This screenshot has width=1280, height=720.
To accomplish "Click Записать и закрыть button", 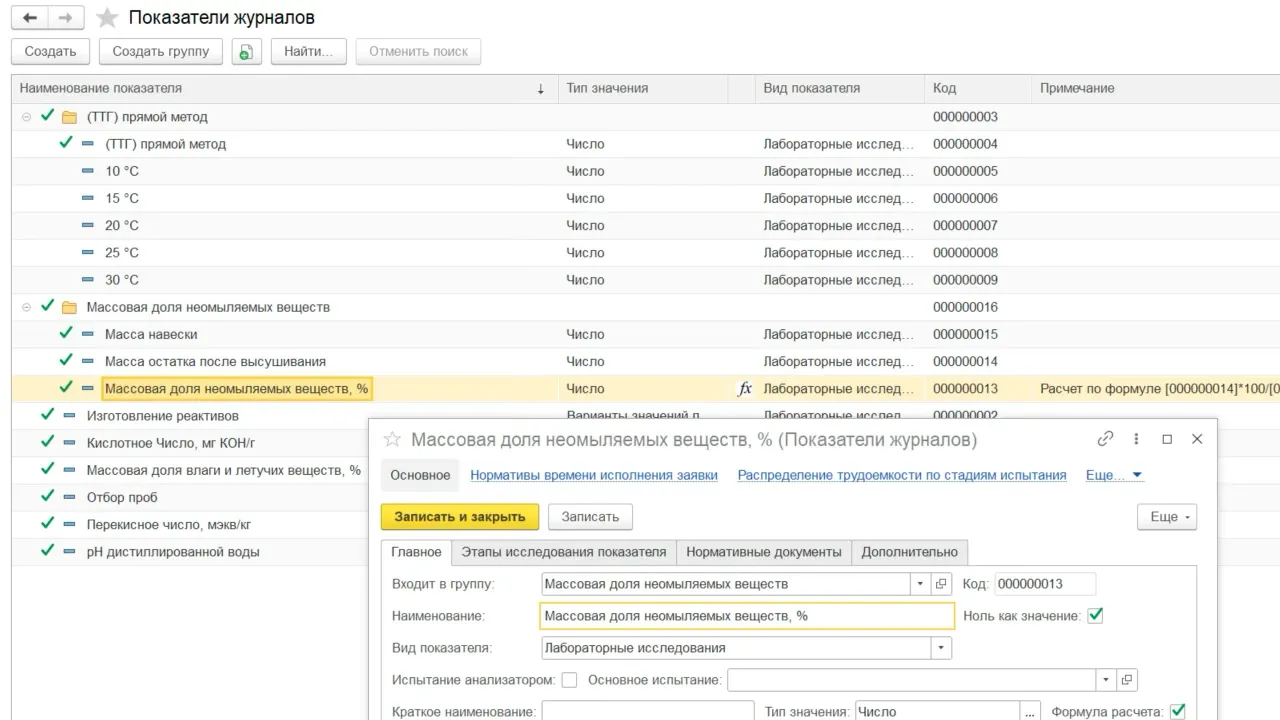I will tap(460, 517).
